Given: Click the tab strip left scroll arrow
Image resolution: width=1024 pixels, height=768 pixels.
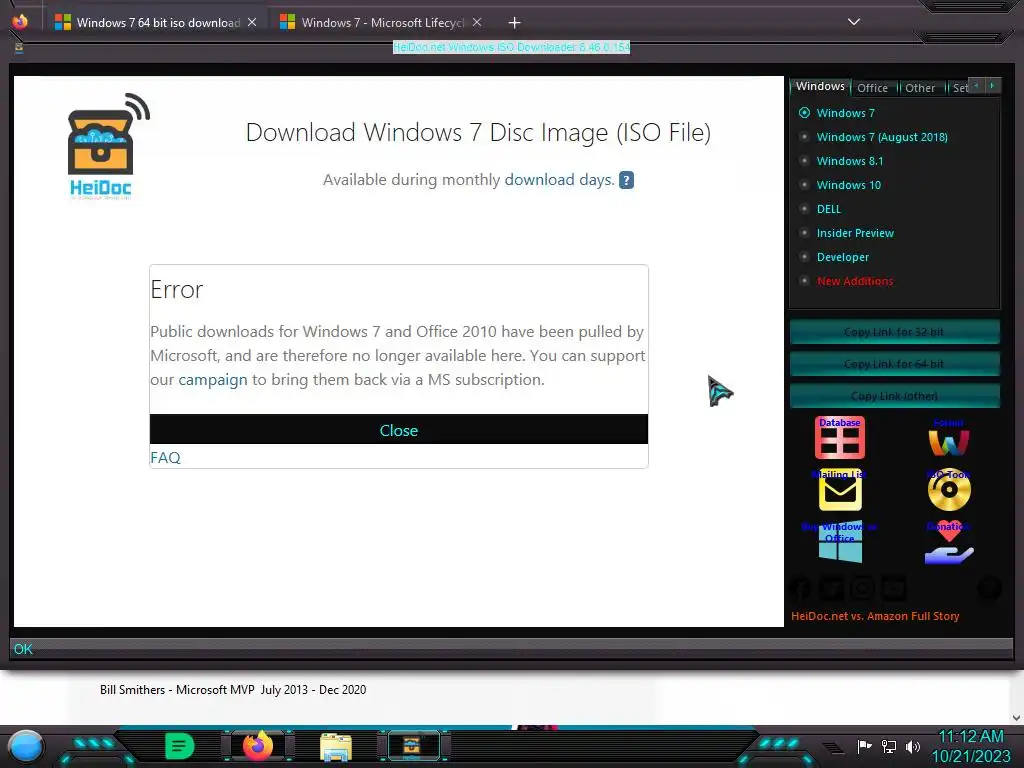Looking at the screenshot, I should [x=976, y=86].
